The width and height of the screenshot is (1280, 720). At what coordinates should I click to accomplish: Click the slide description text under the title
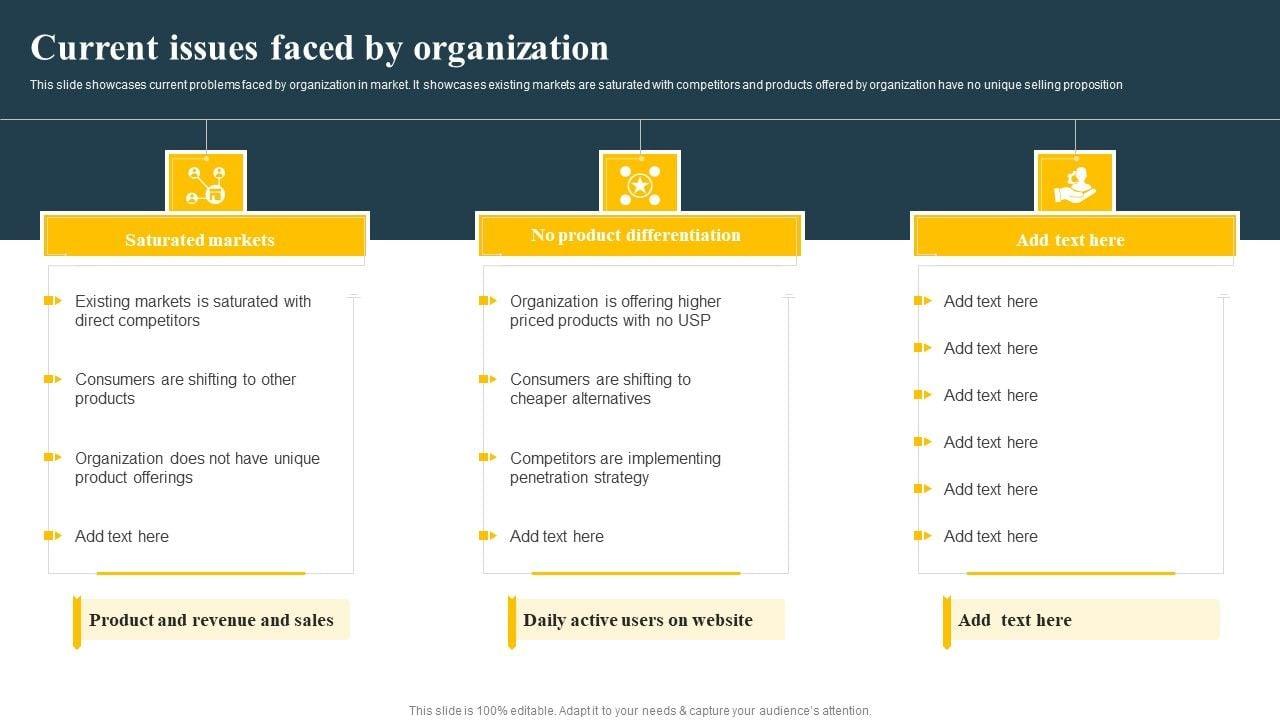coord(576,85)
